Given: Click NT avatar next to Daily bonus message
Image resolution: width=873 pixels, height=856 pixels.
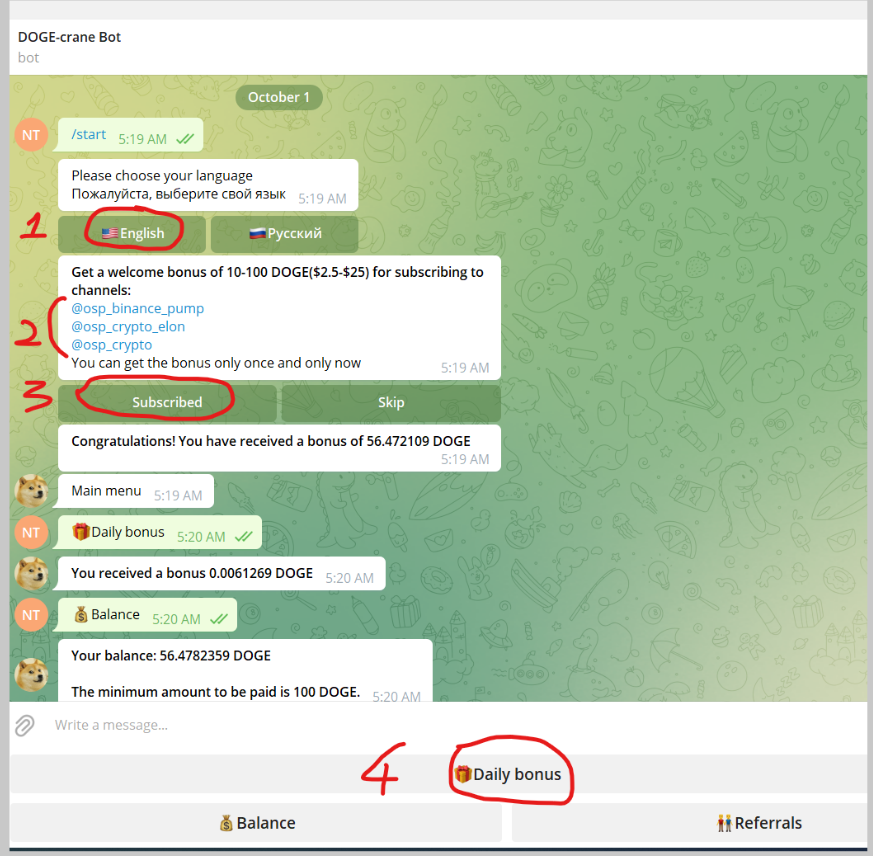Looking at the screenshot, I should (31, 532).
